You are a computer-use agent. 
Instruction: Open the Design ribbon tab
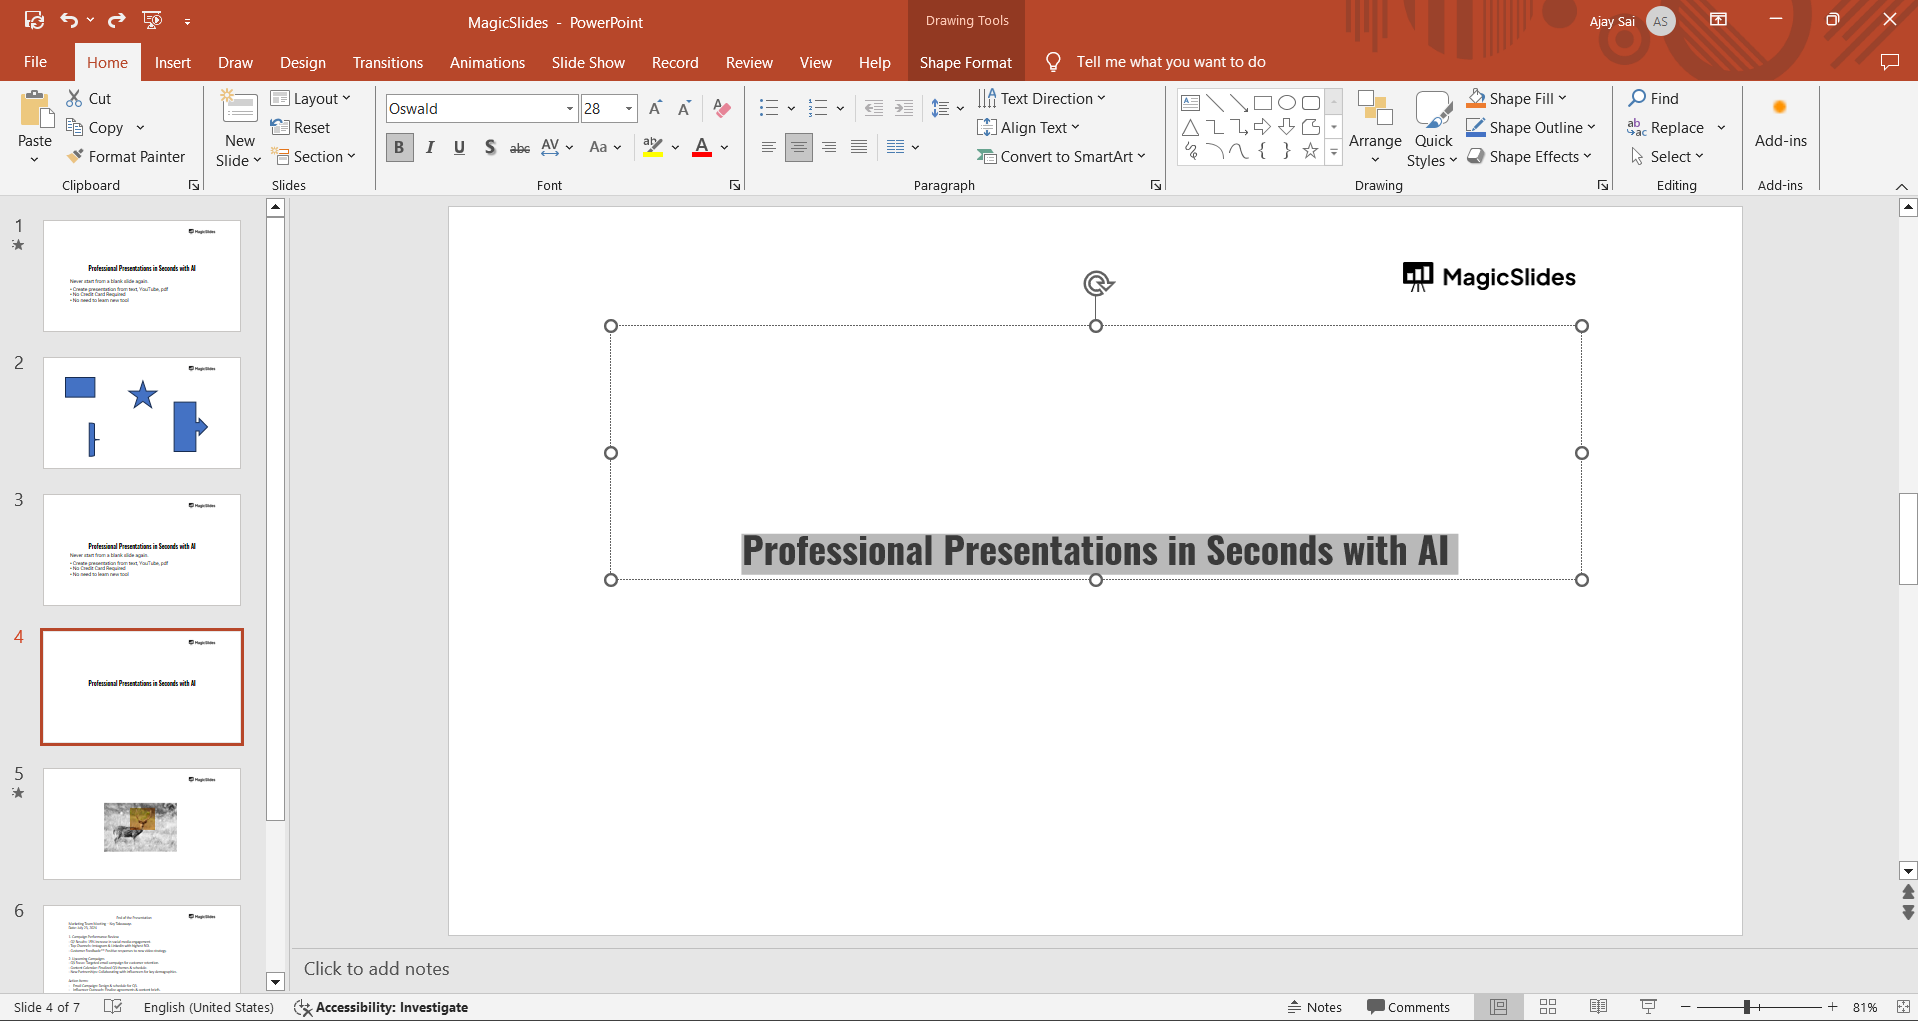pyautogui.click(x=302, y=62)
